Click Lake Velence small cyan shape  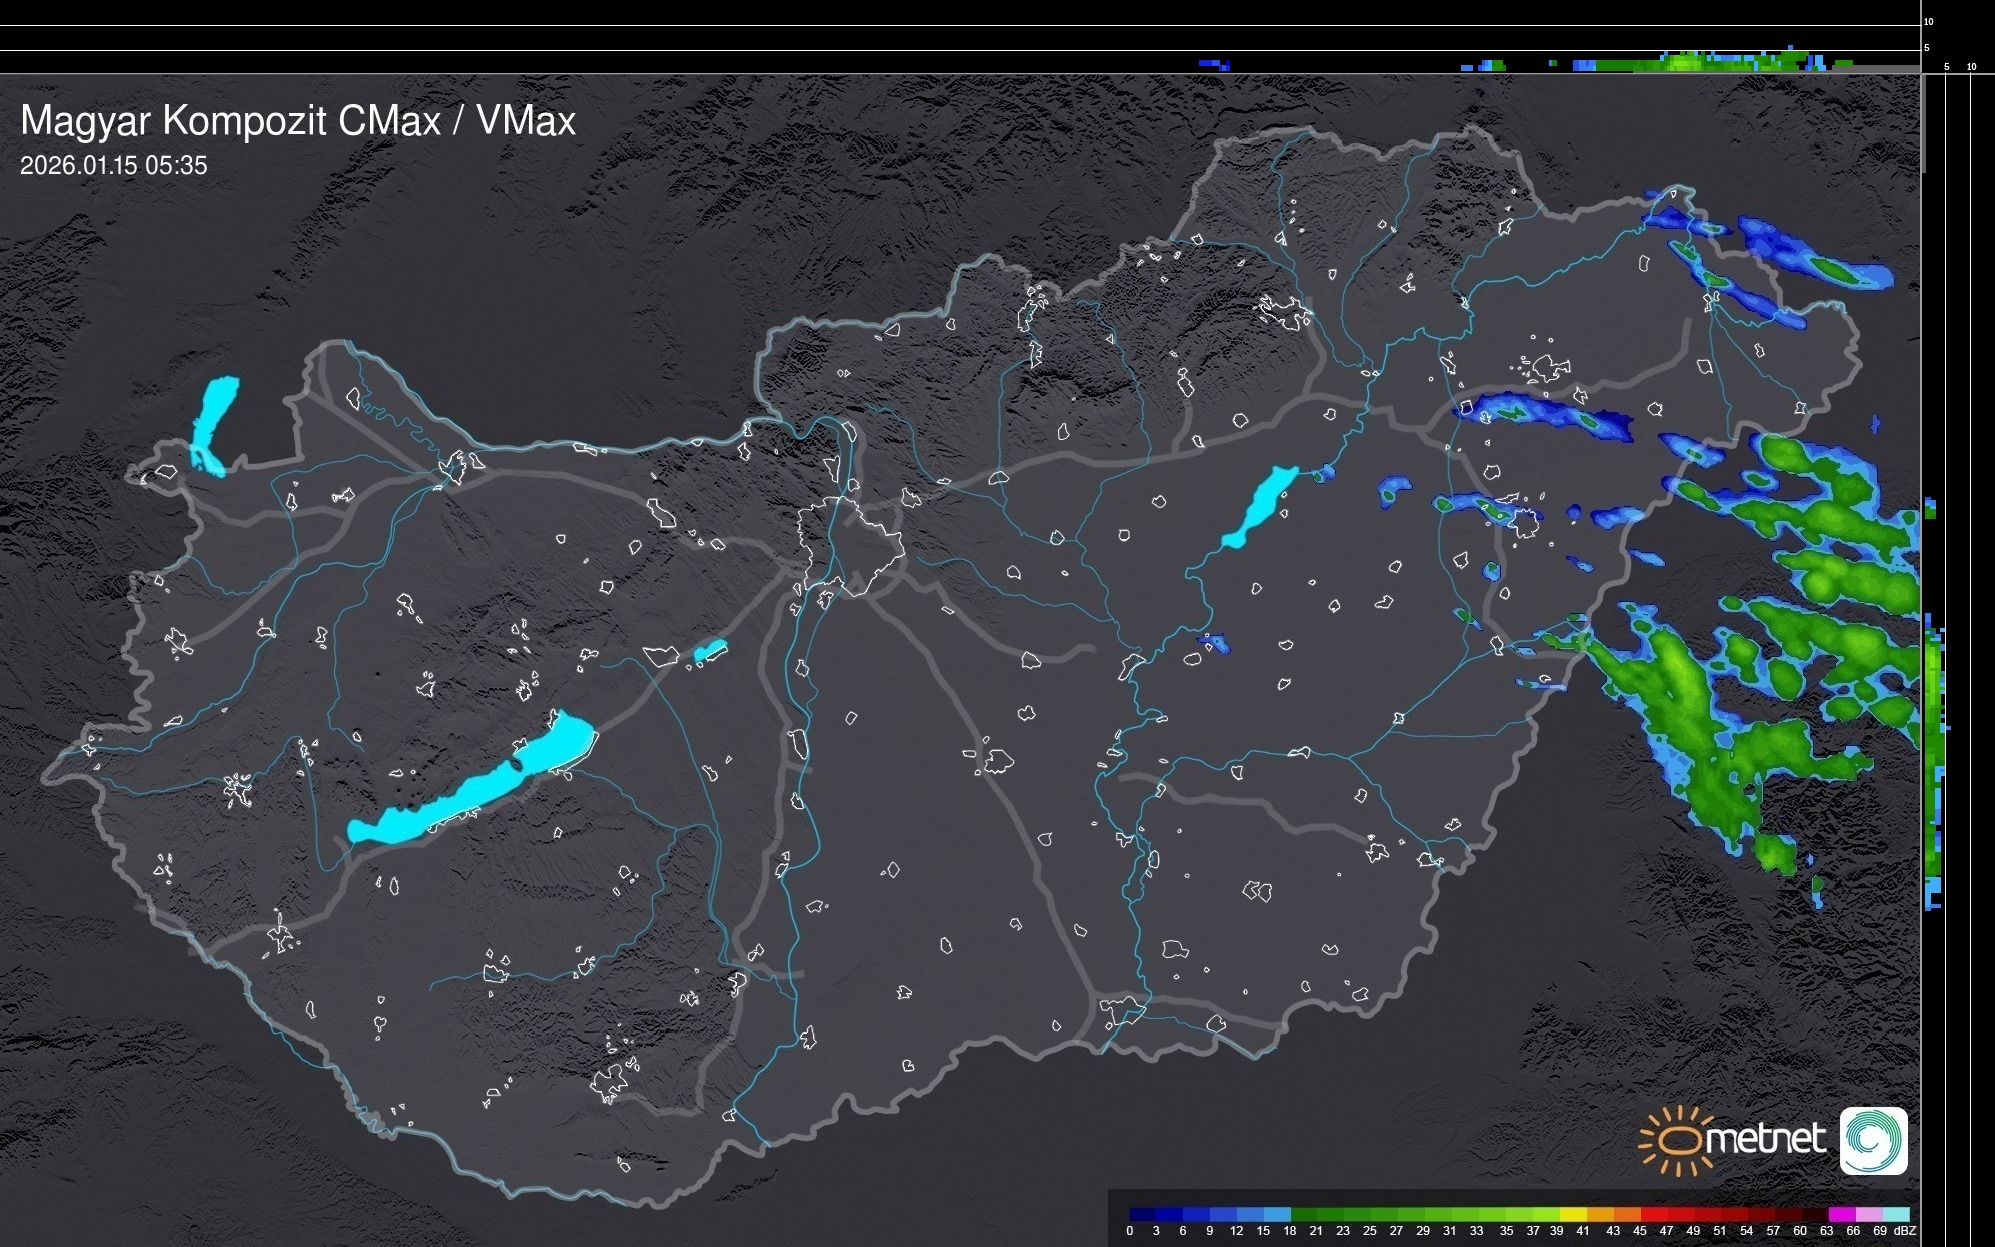pyautogui.click(x=710, y=651)
